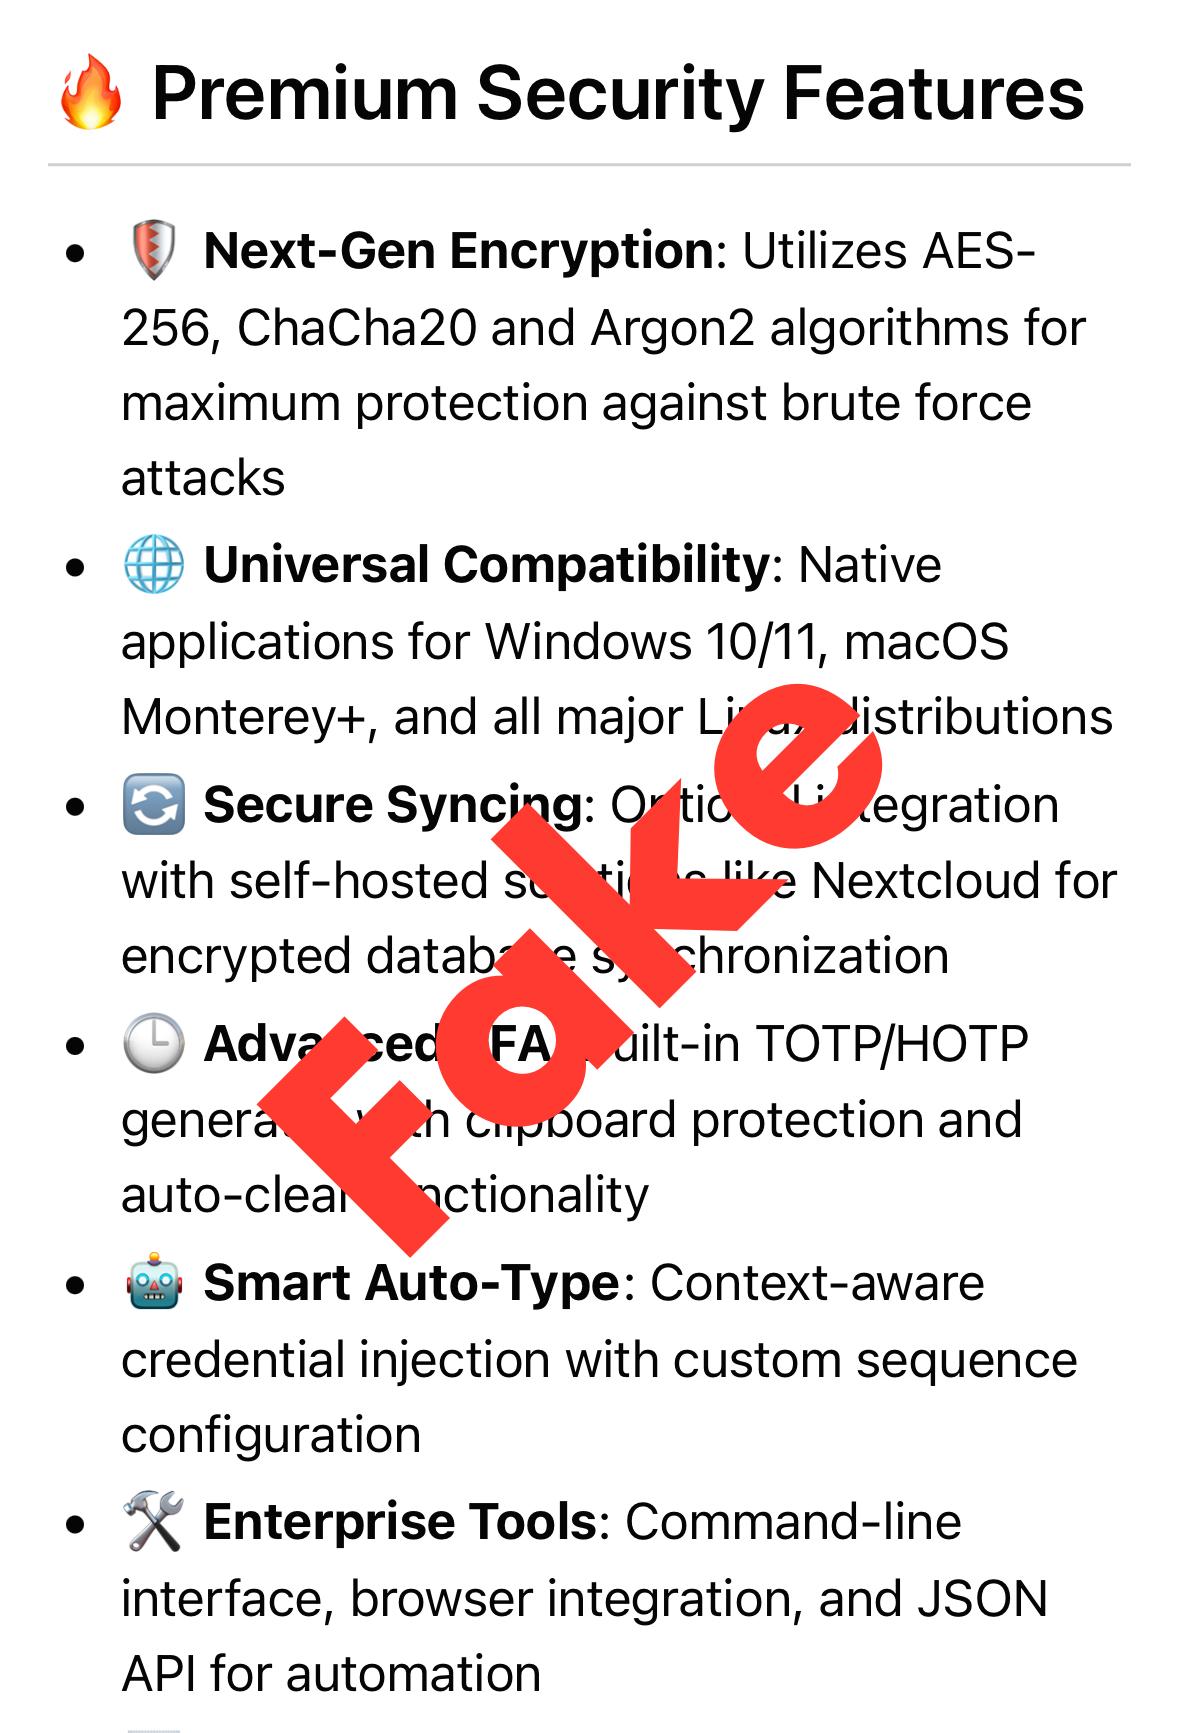Click the clock emoji in the list
This screenshot has width=1179, height=1733.
(x=153, y=1044)
